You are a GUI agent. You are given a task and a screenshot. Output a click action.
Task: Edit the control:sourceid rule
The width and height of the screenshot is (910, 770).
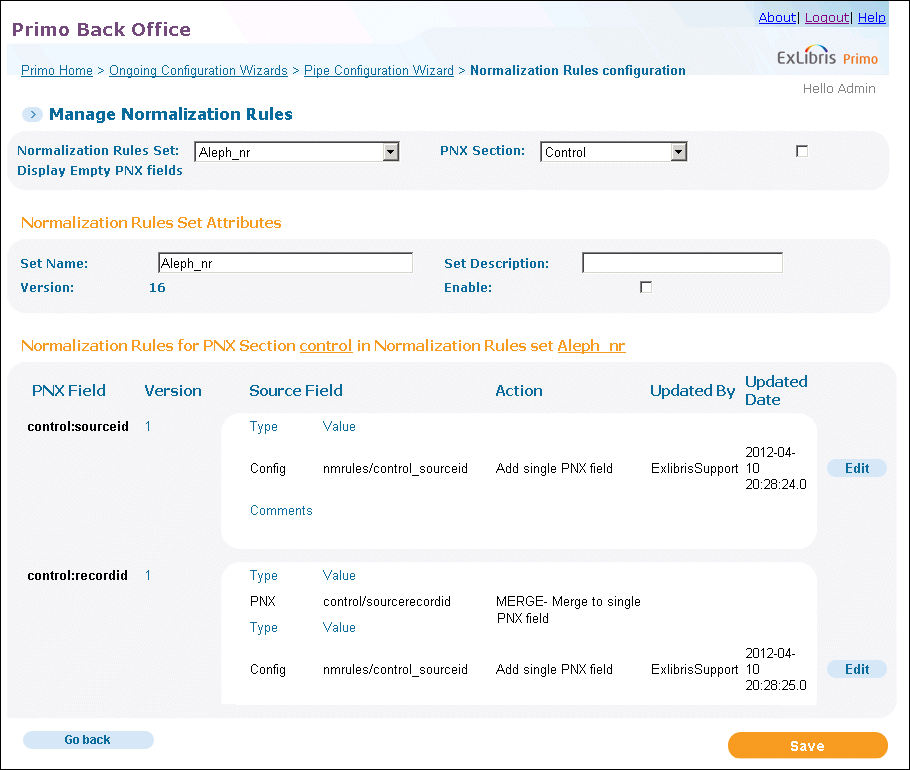click(857, 468)
